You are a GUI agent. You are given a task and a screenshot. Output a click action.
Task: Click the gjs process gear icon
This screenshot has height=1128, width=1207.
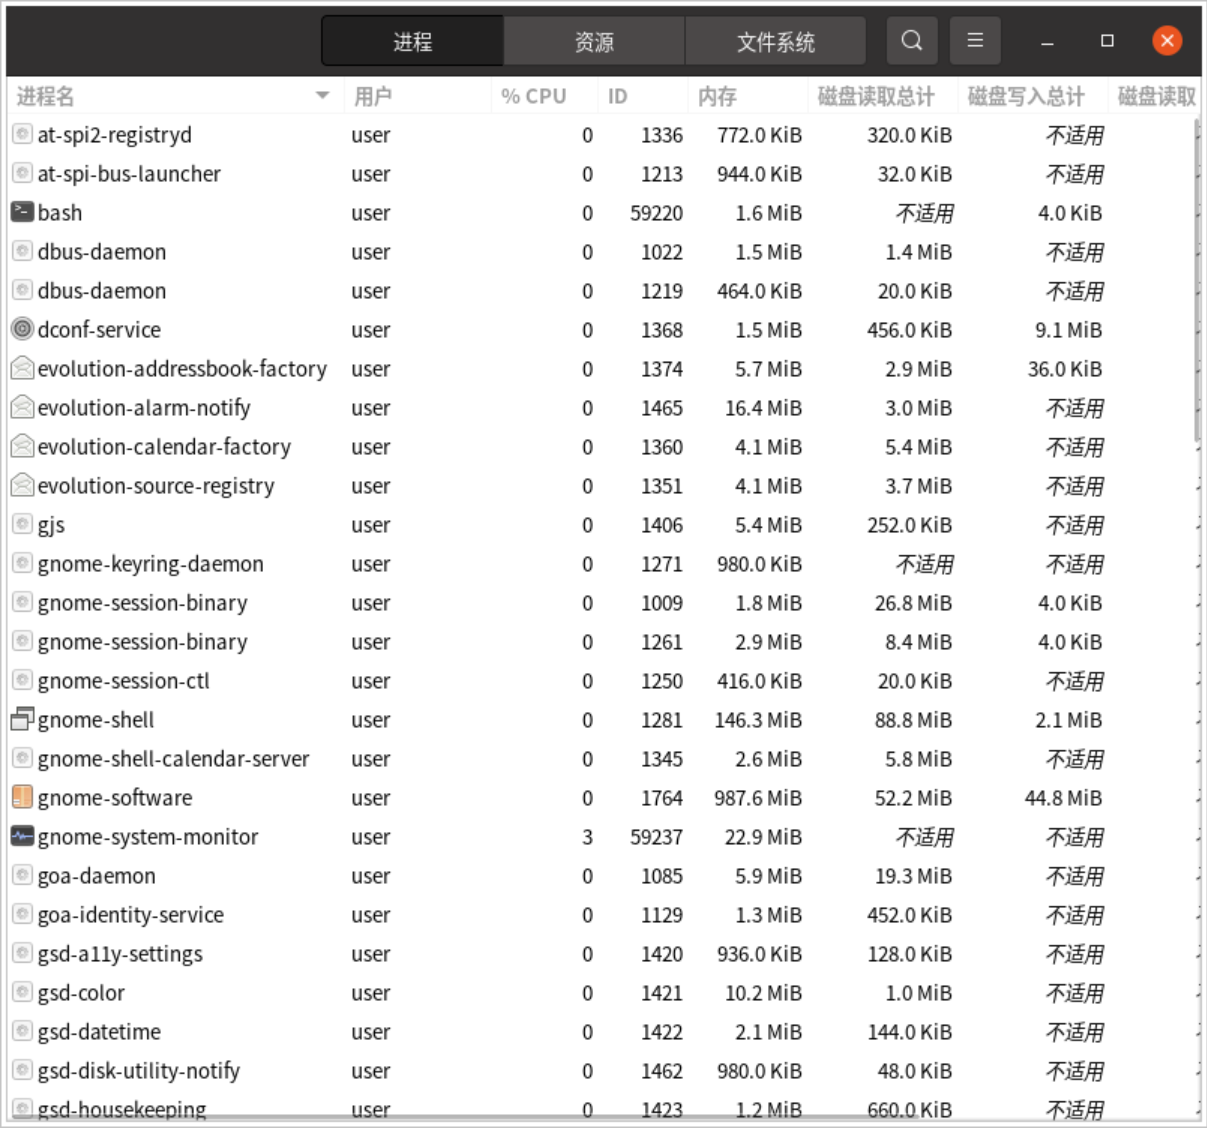pyautogui.click(x=22, y=524)
